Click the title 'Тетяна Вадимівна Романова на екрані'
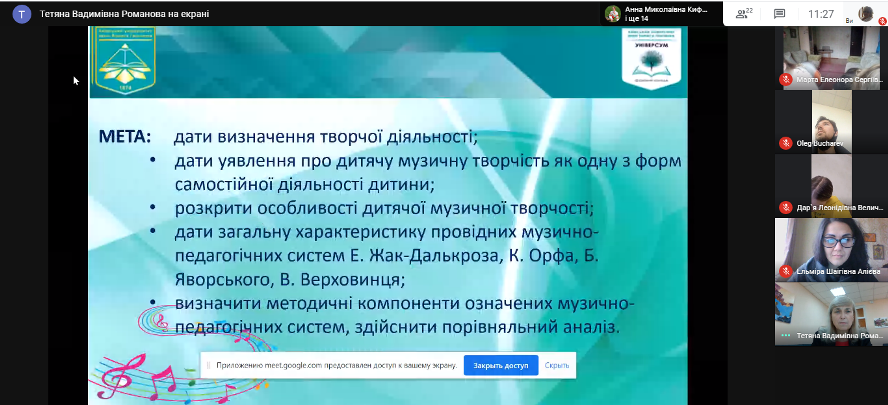888x405 pixels. pyautogui.click(x=124, y=14)
